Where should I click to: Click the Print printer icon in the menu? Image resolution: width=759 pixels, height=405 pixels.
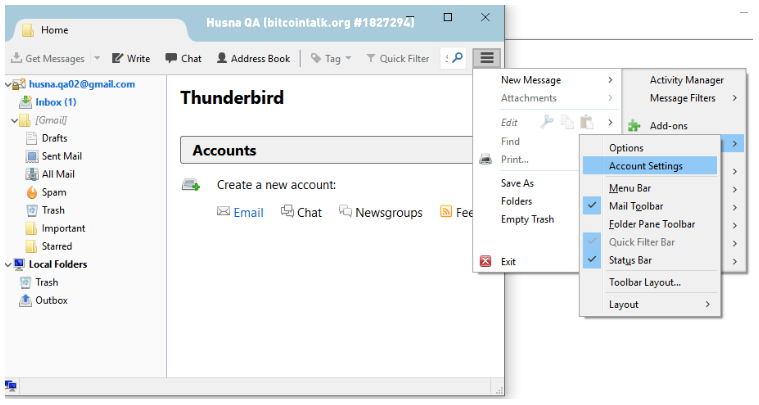(486, 159)
